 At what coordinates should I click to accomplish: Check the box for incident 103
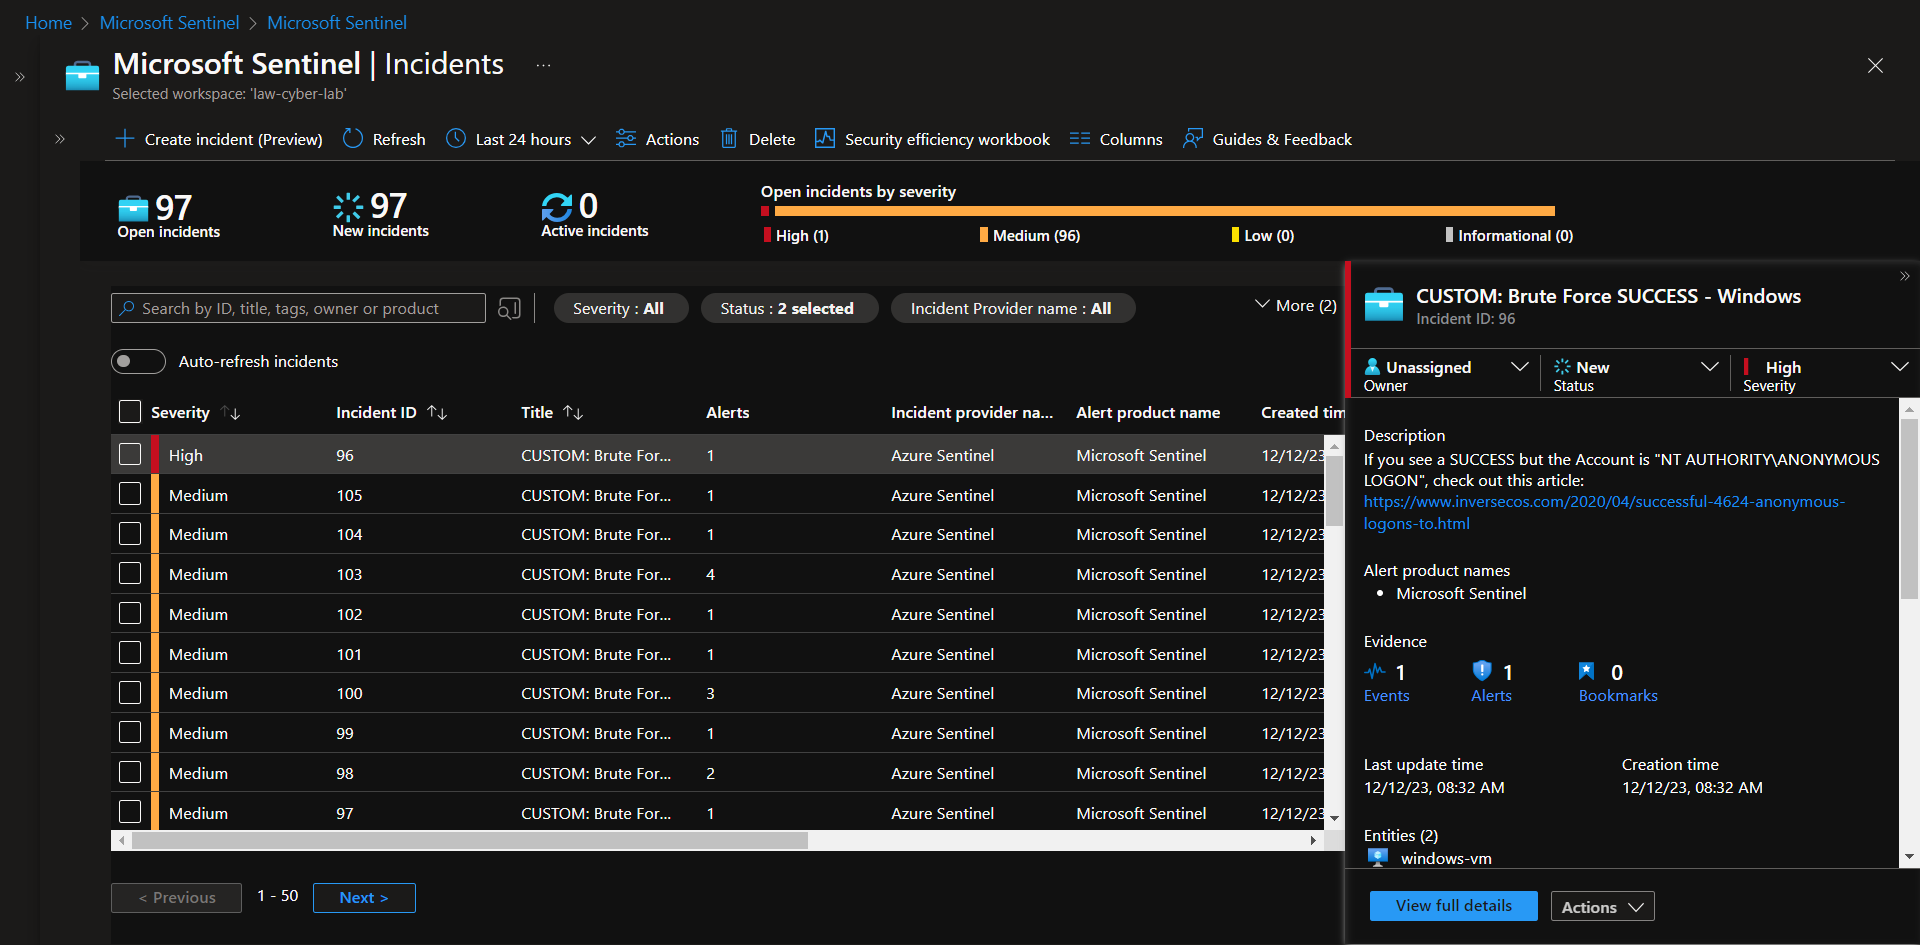pyautogui.click(x=130, y=573)
